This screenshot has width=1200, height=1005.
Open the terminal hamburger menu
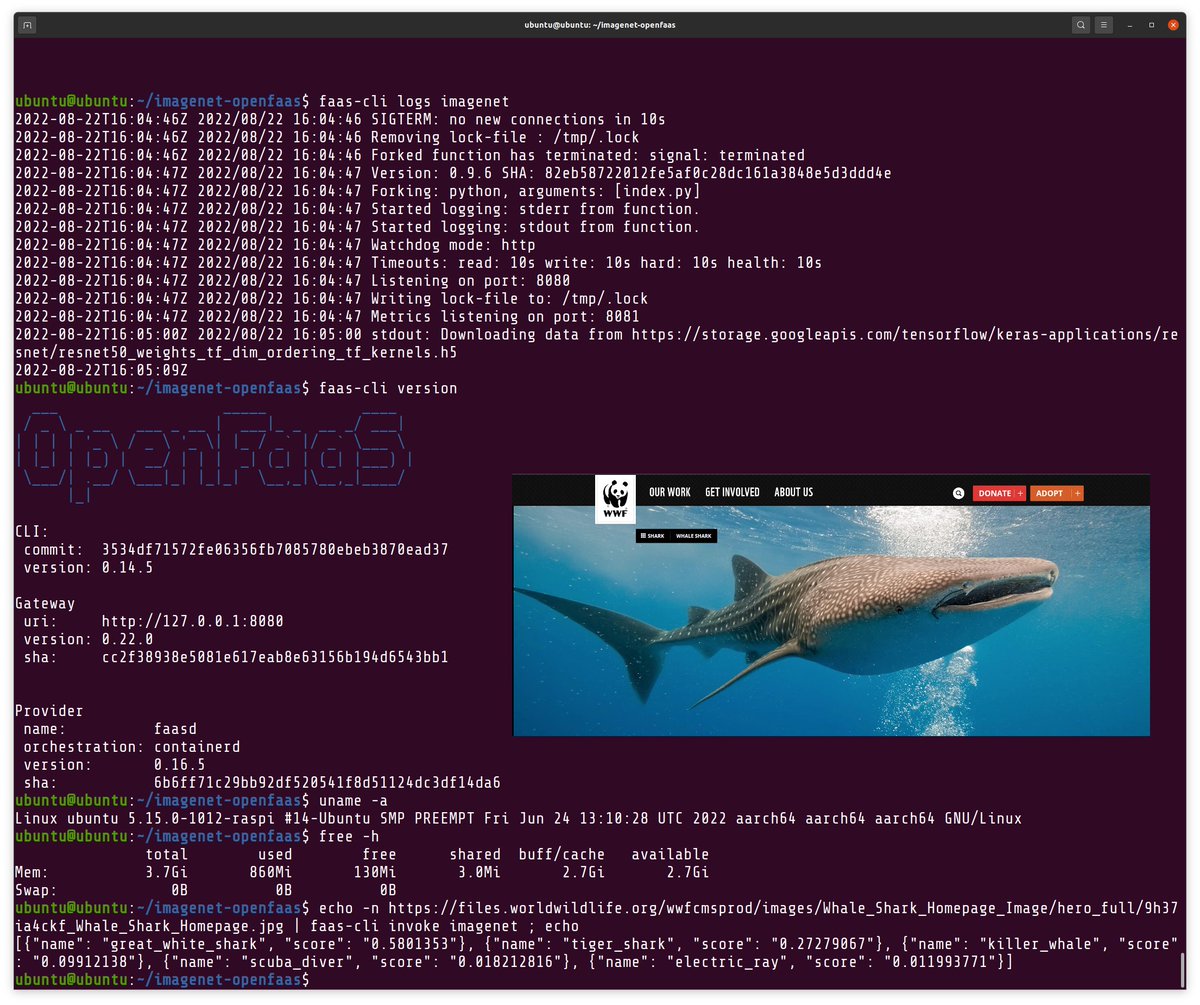pyautogui.click(x=1104, y=24)
